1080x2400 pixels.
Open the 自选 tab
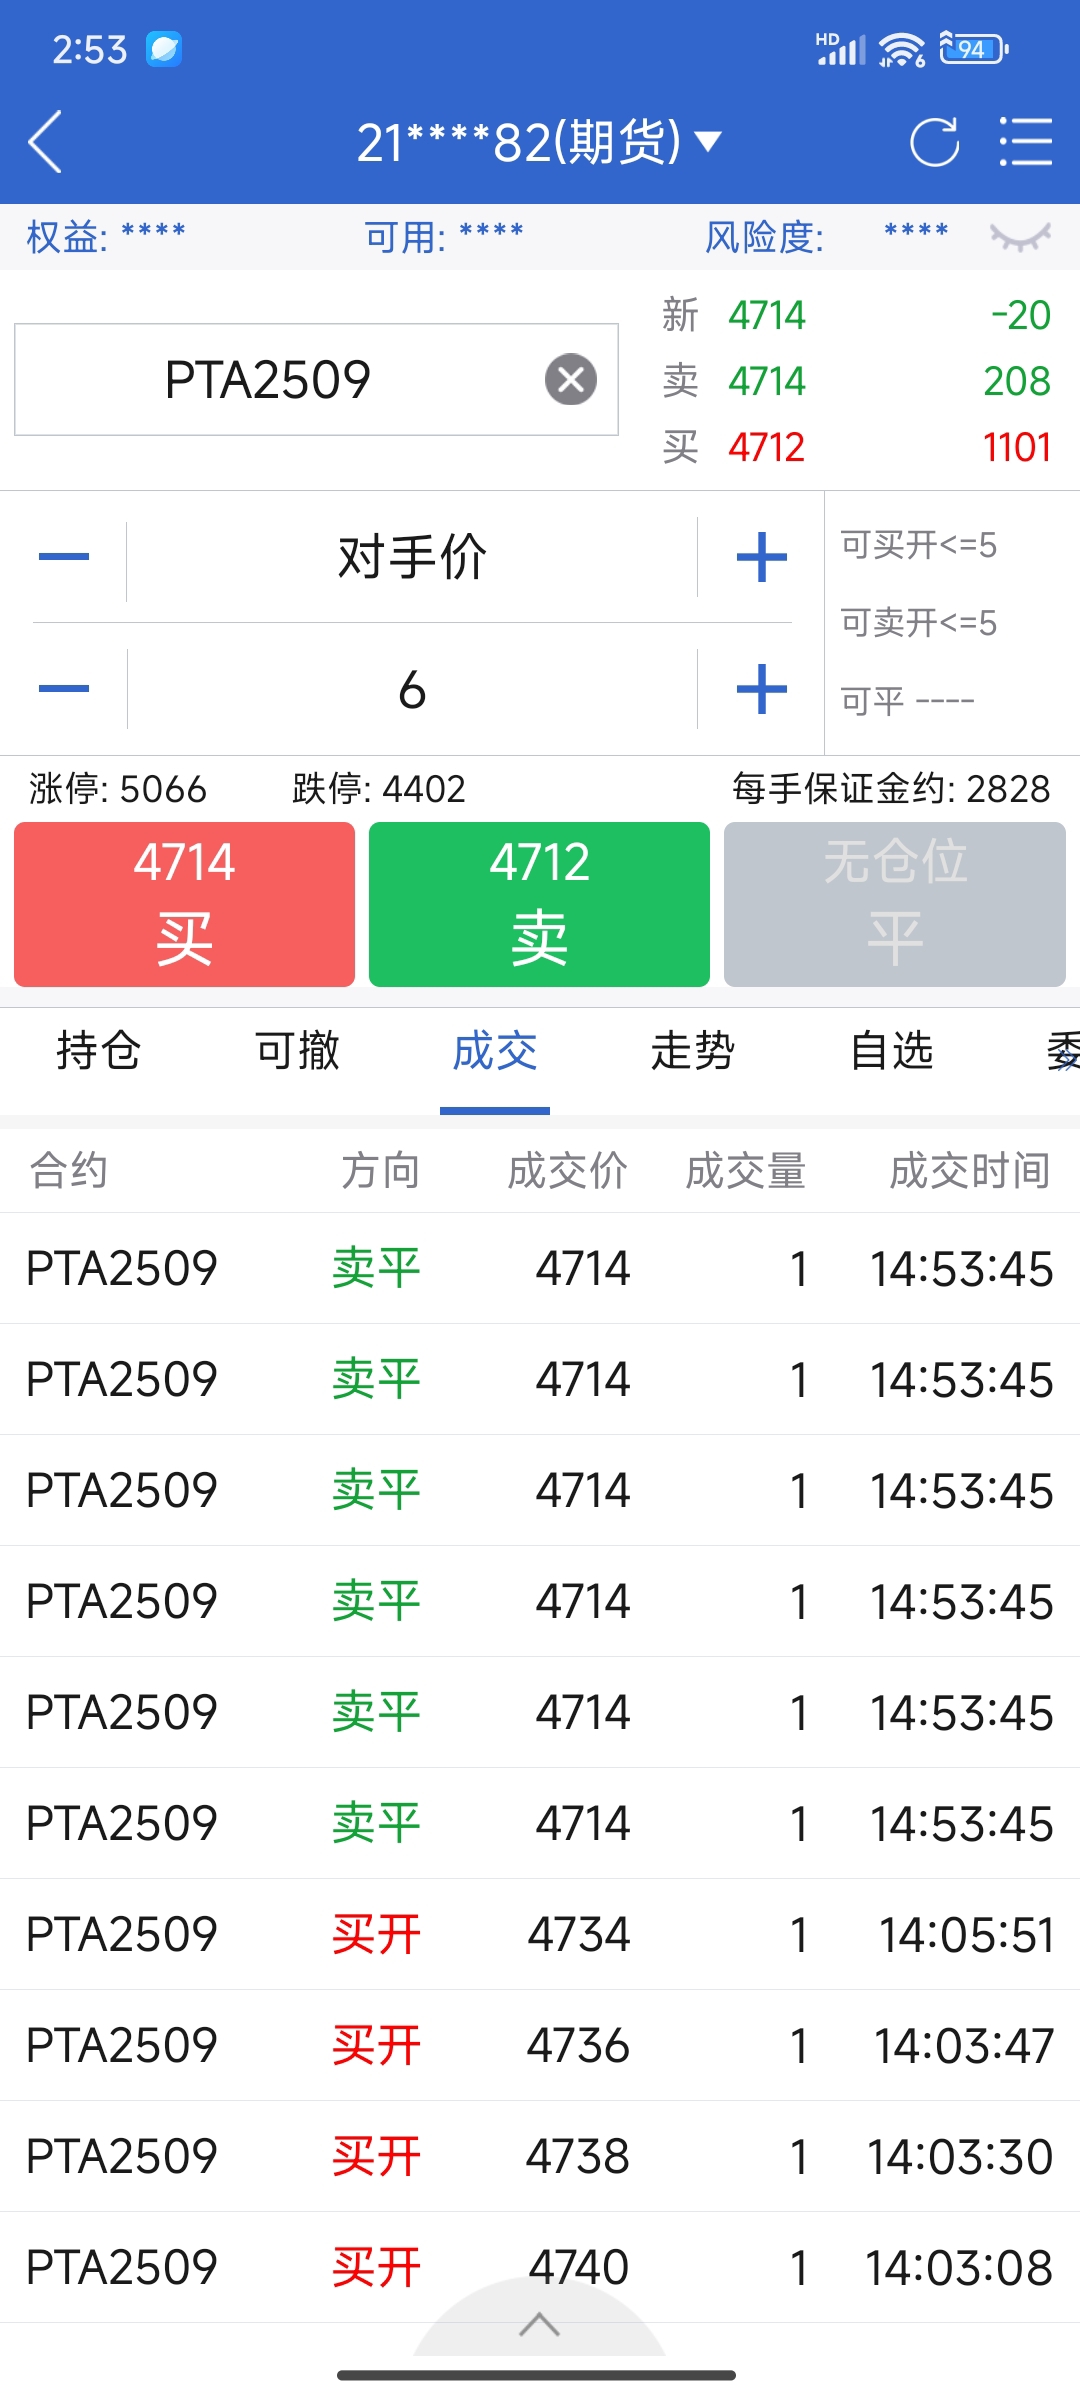coord(891,1052)
